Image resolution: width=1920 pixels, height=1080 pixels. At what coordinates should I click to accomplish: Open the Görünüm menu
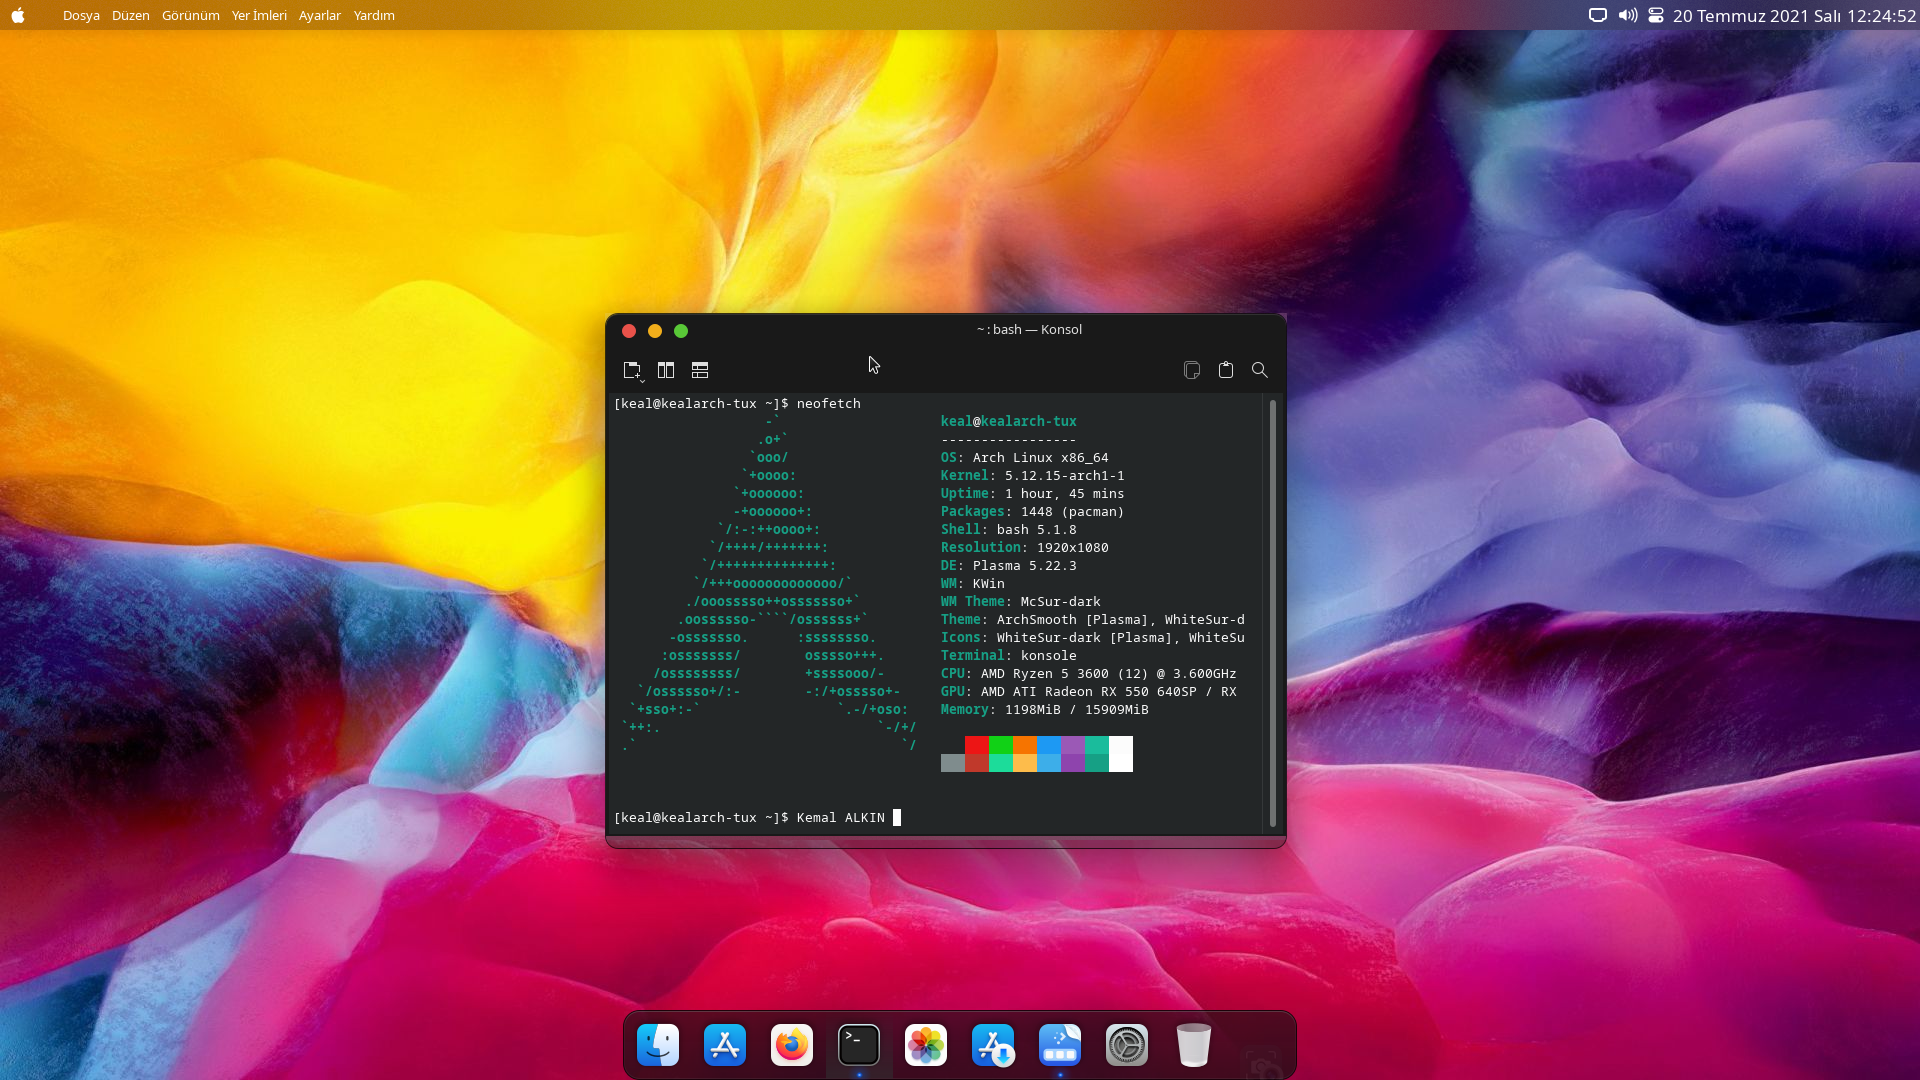(x=191, y=15)
